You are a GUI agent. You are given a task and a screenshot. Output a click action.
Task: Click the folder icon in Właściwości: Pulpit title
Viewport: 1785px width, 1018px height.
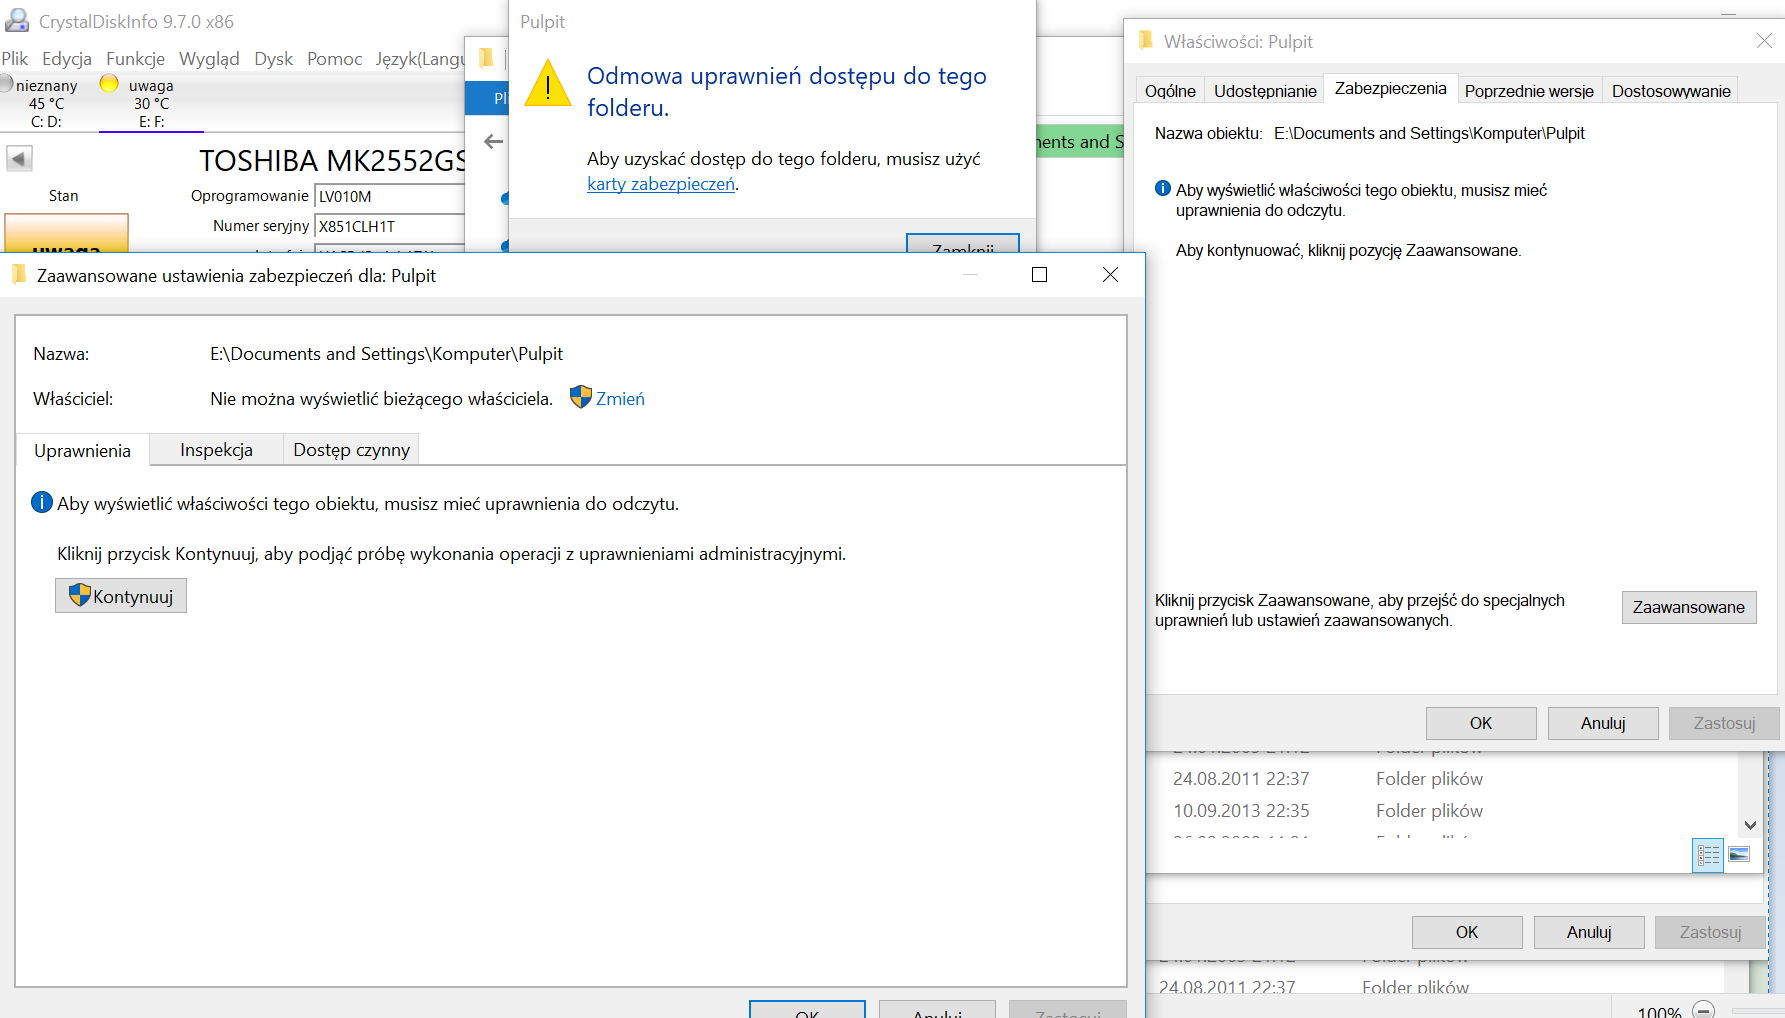(x=1146, y=41)
